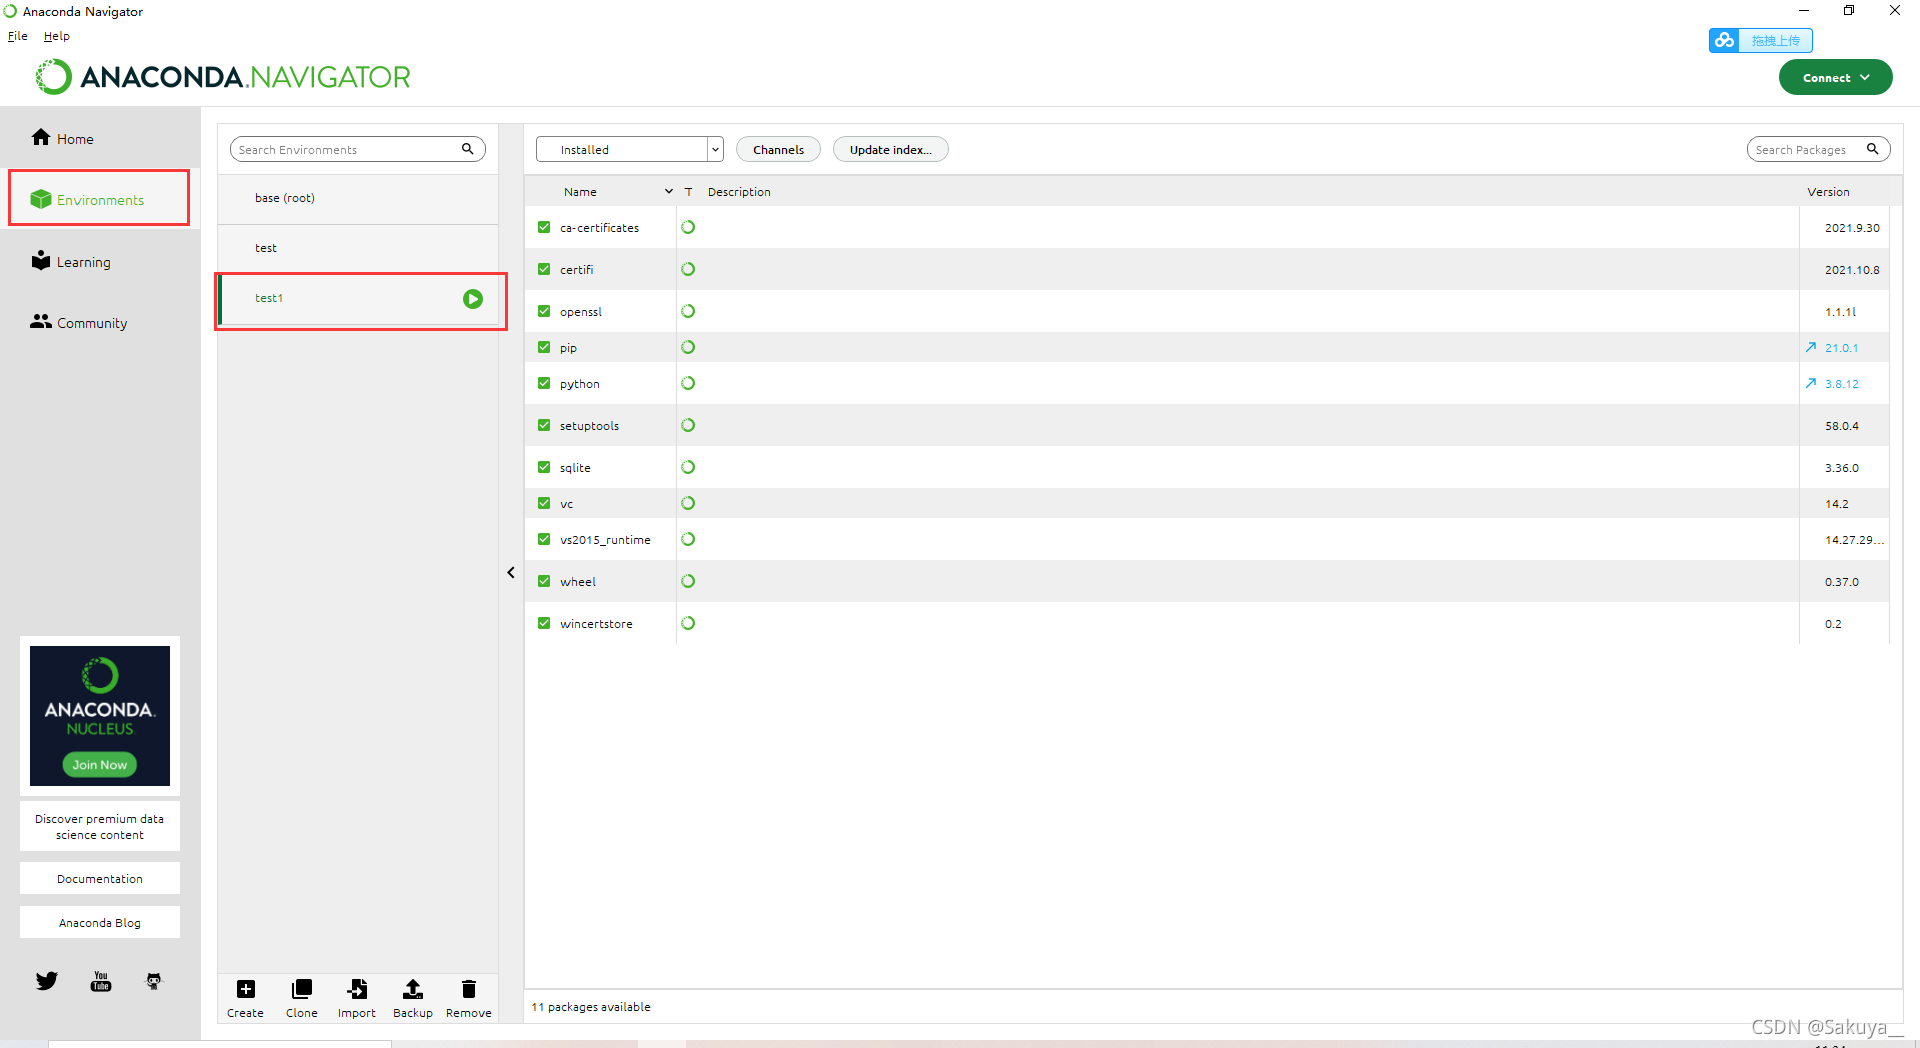
Task: Click the Version column header
Action: click(1828, 192)
